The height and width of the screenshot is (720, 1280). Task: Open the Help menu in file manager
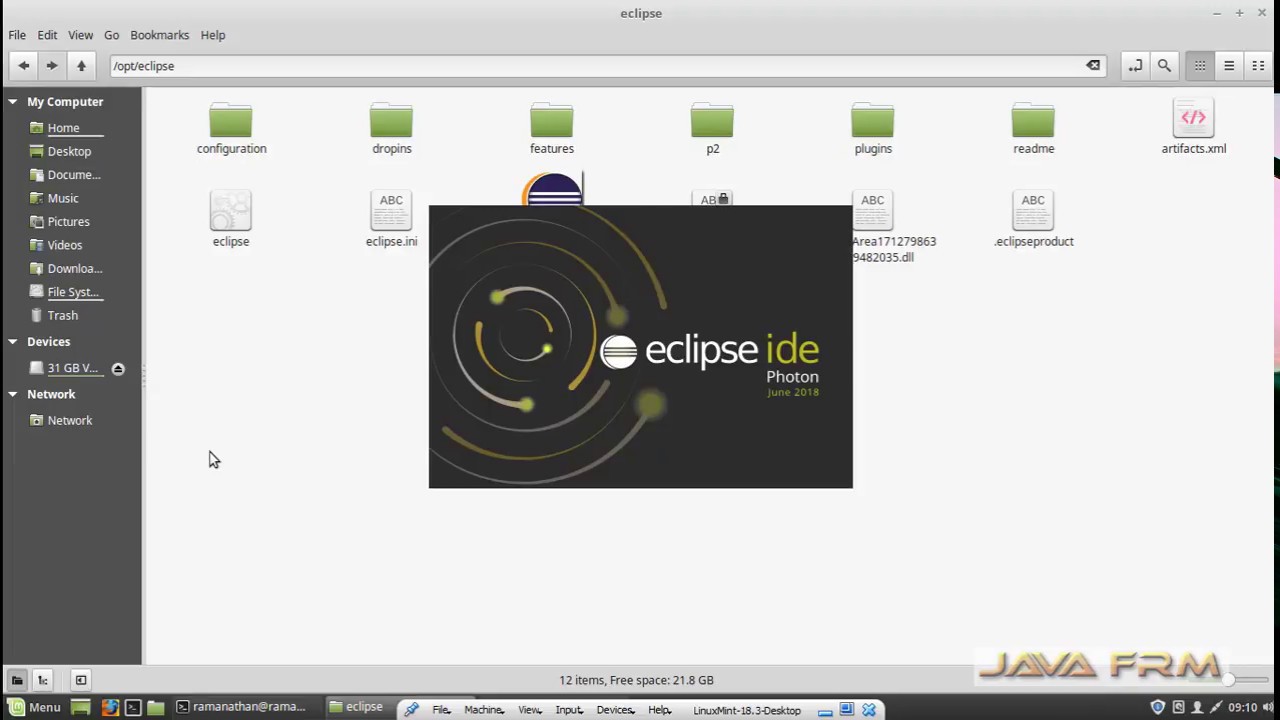(x=213, y=35)
